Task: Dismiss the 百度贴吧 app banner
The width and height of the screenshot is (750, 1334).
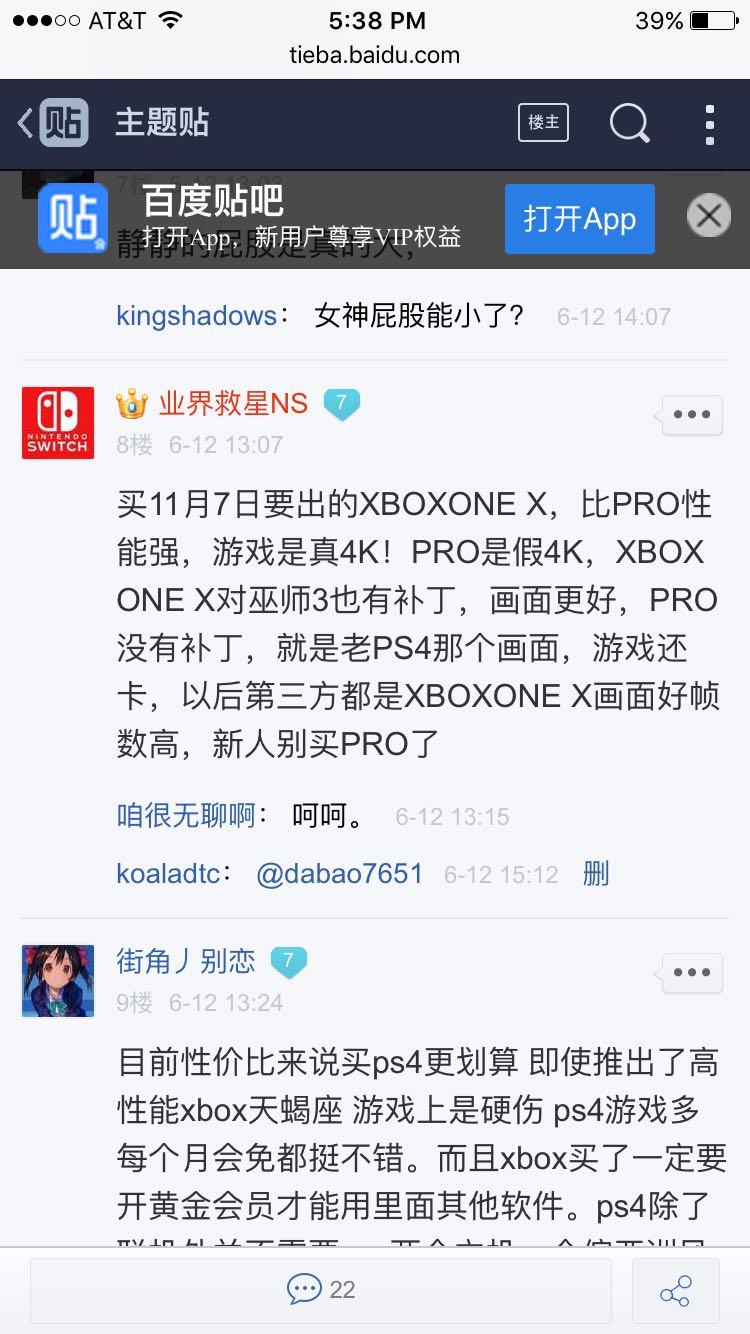Action: click(709, 216)
